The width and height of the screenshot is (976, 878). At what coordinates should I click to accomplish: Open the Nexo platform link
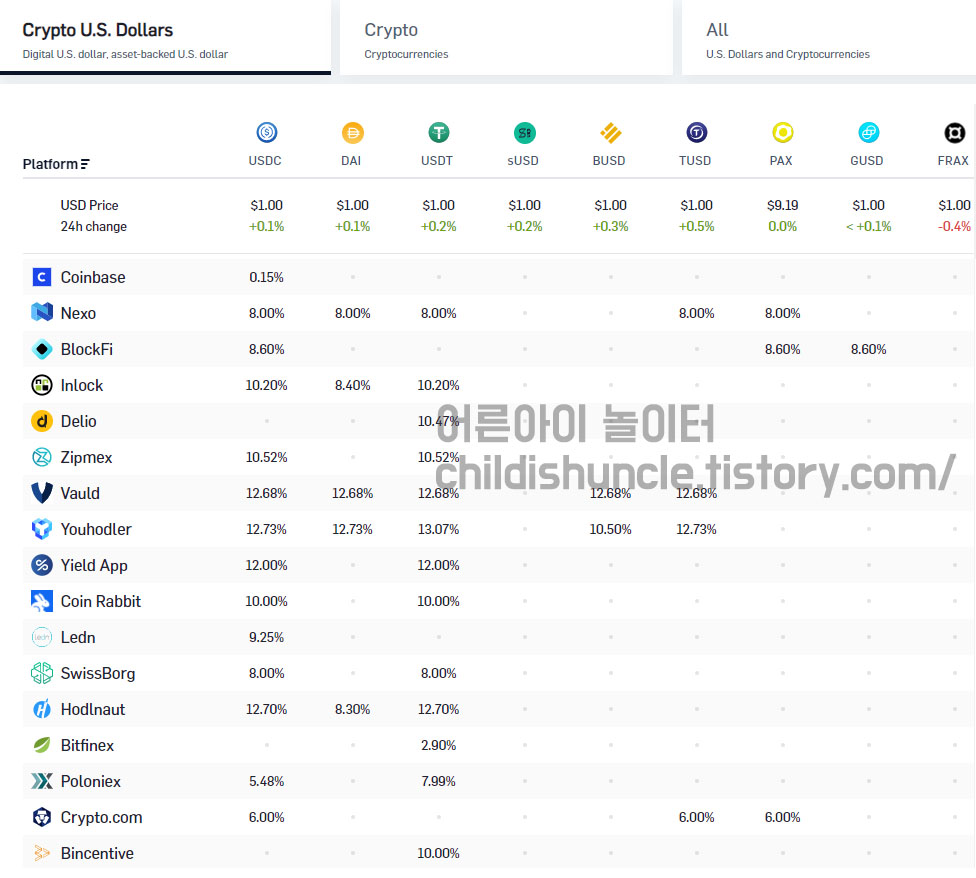coord(78,313)
